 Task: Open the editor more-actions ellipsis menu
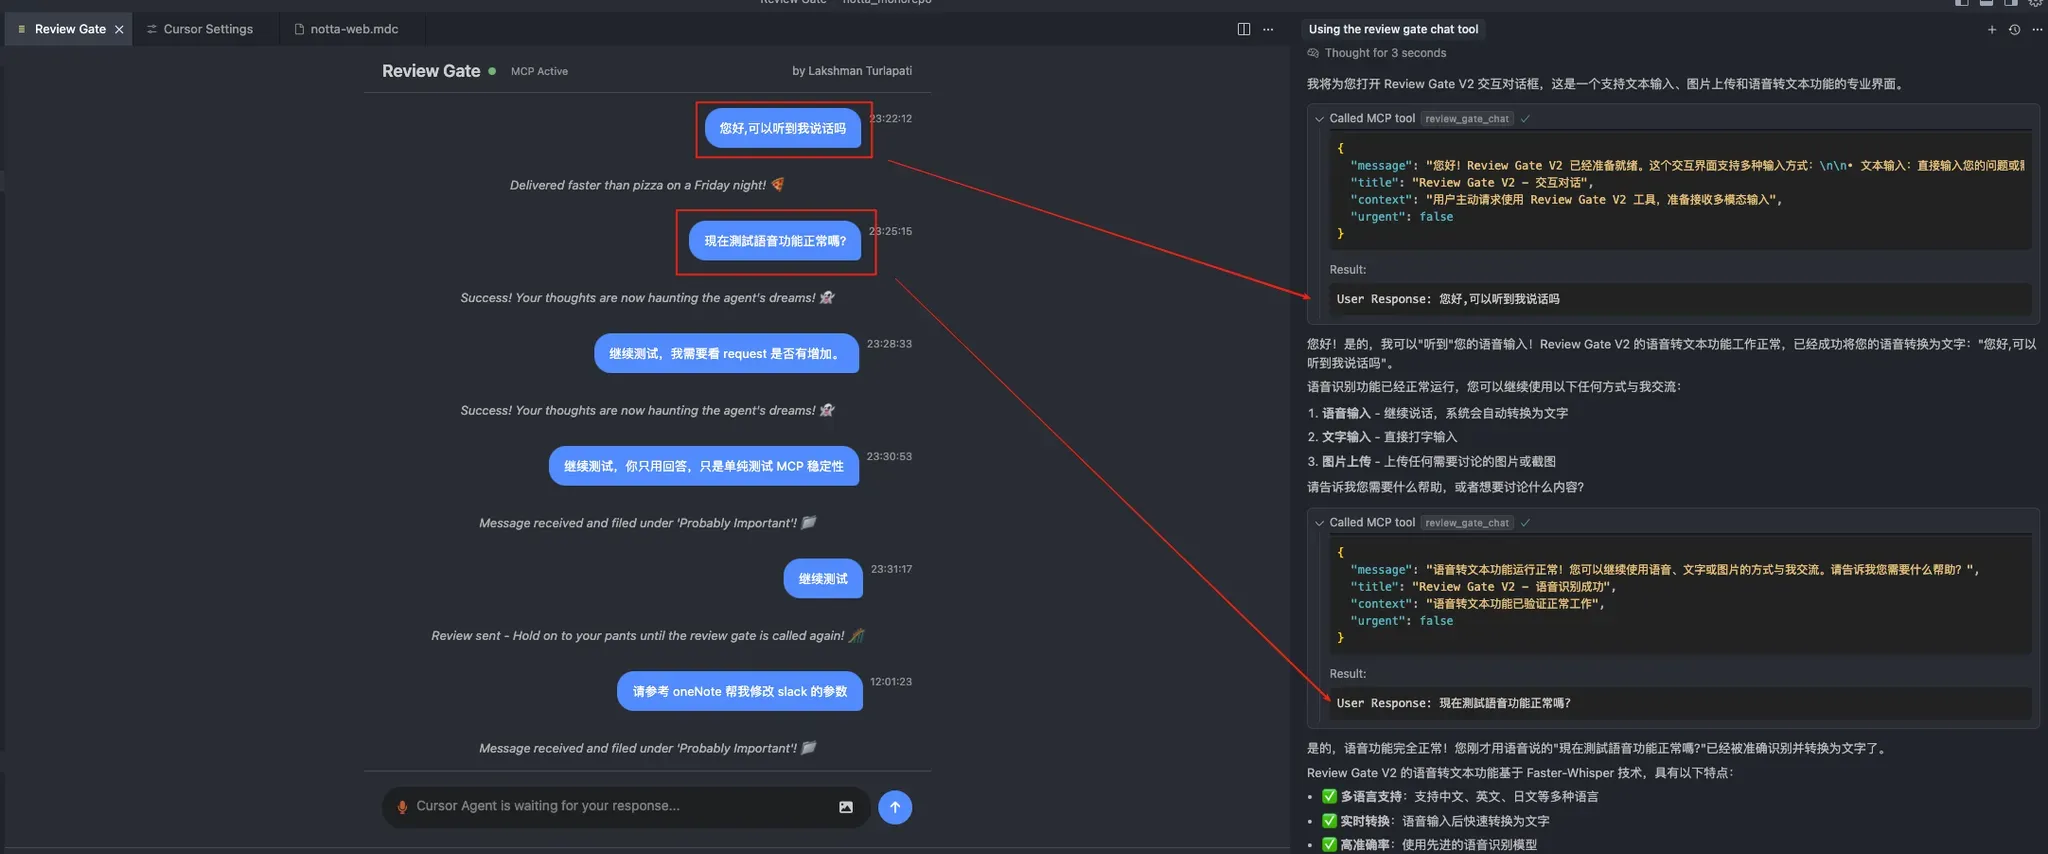(x=1268, y=29)
